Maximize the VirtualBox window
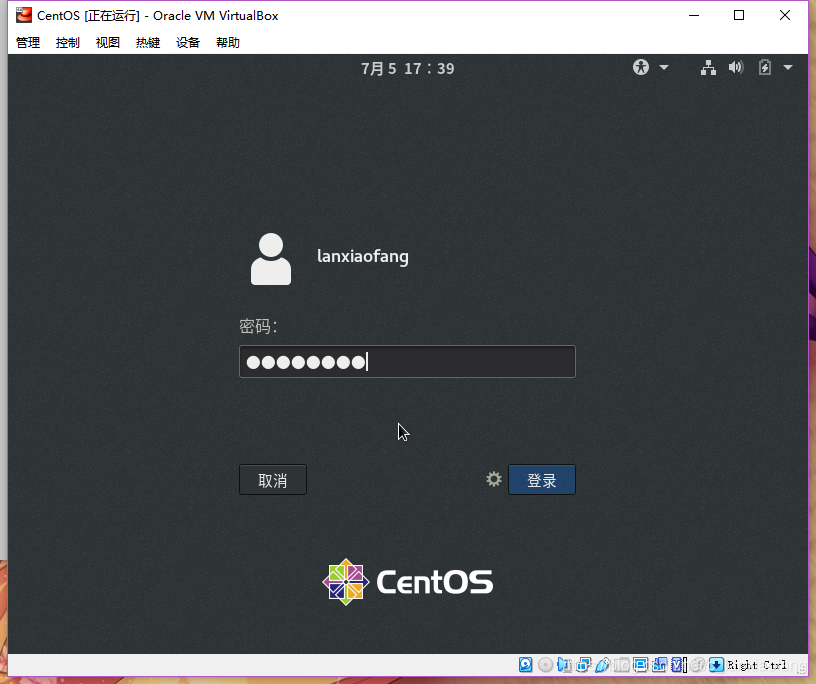The width and height of the screenshot is (816, 684). click(739, 16)
